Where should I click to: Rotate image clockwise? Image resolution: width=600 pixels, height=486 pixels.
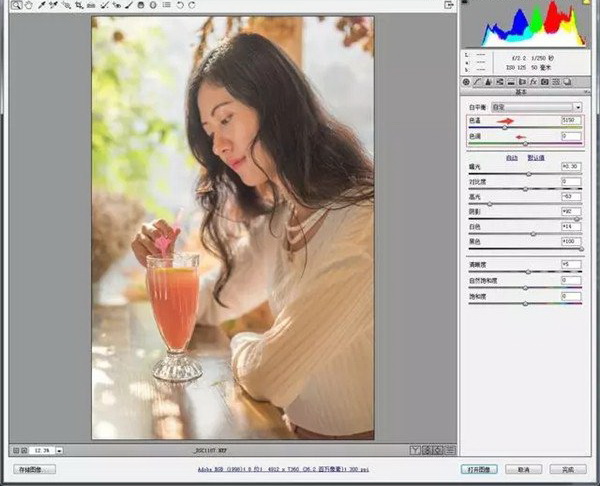pyautogui.click(x=191, y=6)
